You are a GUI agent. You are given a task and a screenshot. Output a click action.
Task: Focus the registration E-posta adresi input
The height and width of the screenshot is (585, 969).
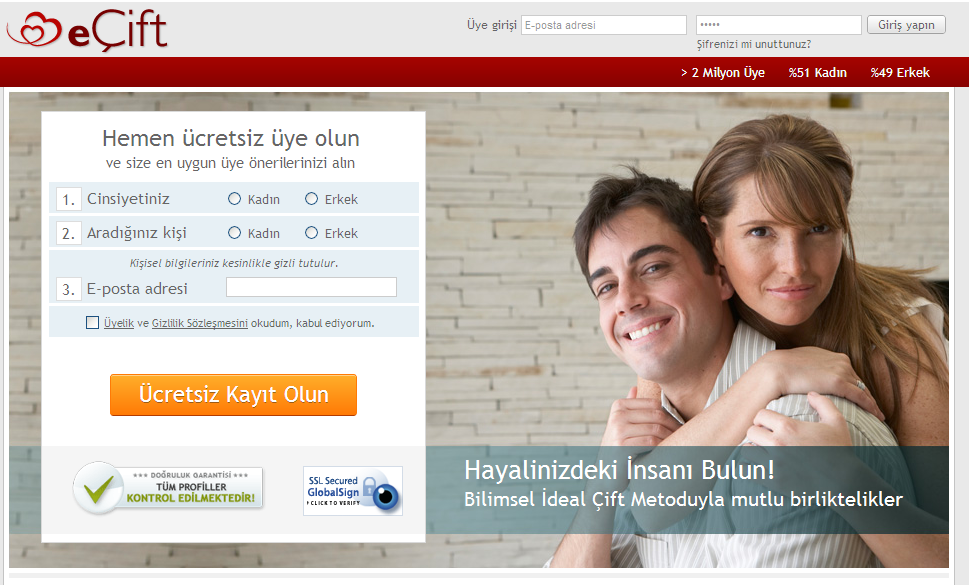(x=311, y=287)
